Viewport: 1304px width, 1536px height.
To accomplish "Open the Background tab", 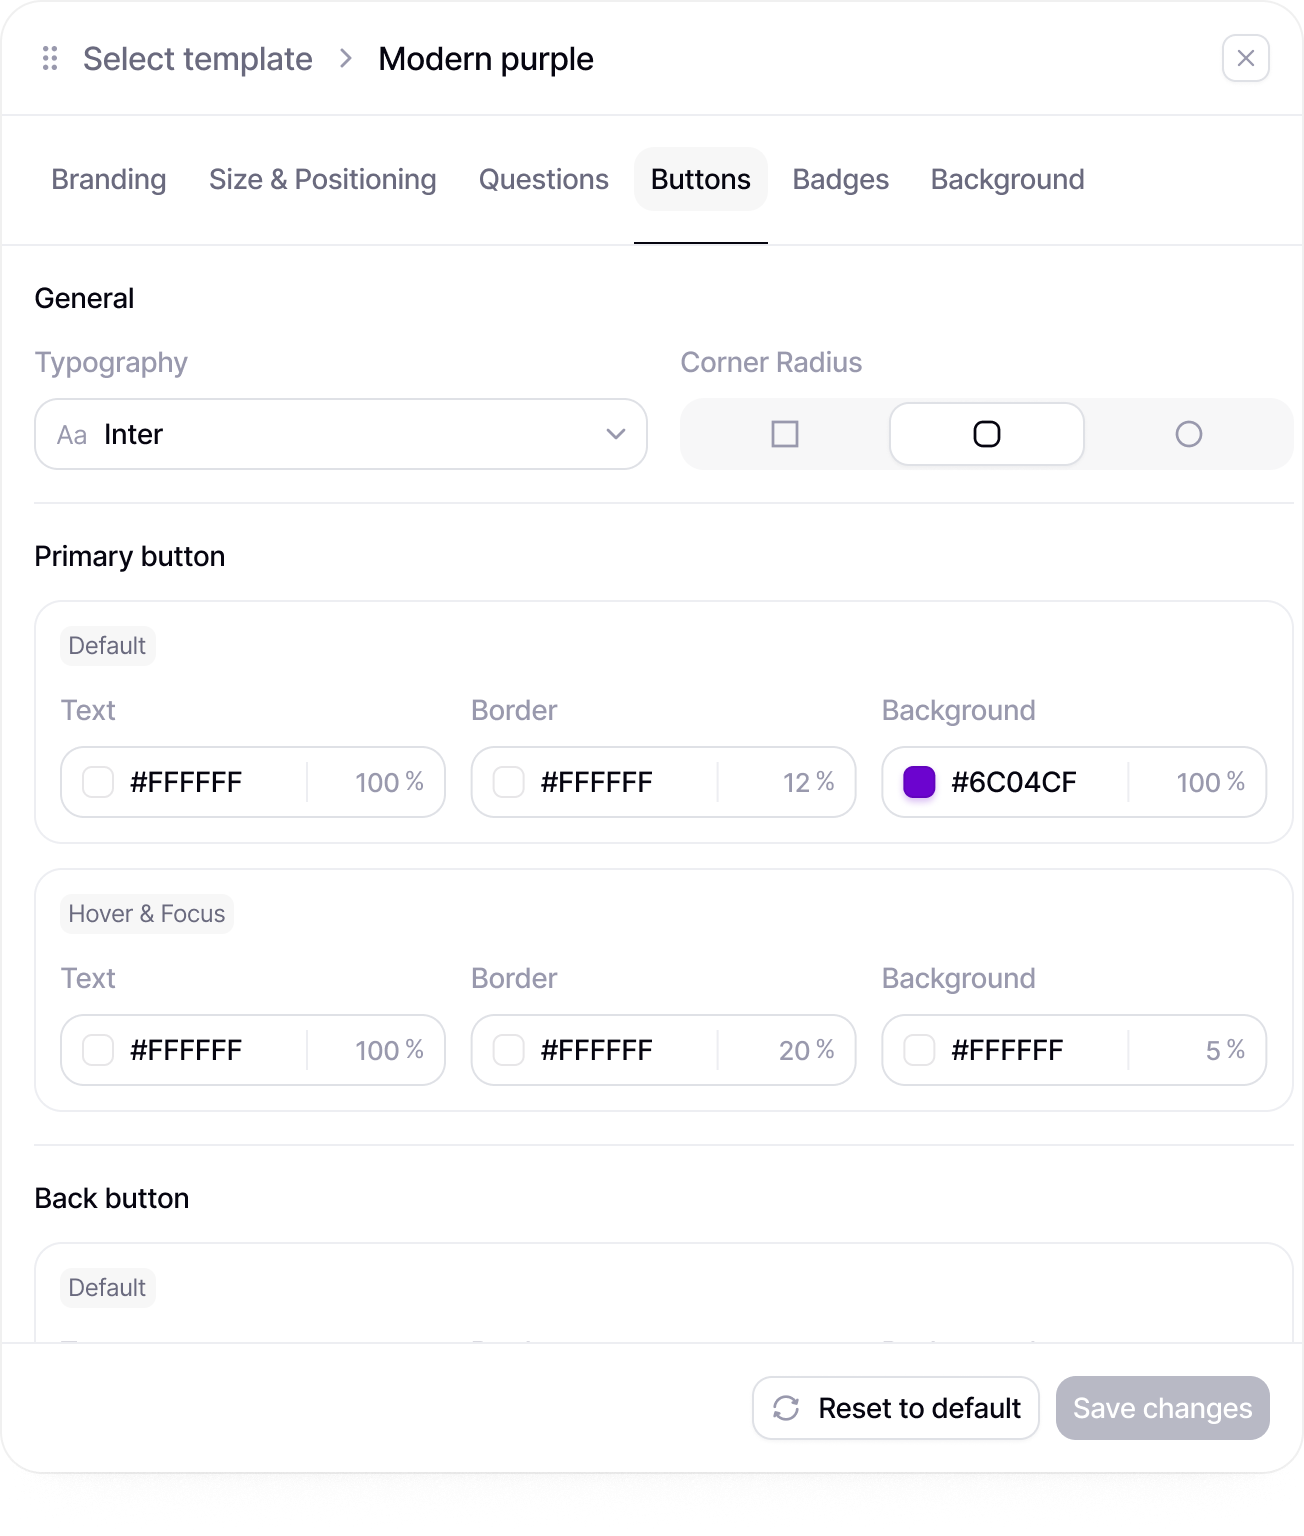I will coord(1008,179).
